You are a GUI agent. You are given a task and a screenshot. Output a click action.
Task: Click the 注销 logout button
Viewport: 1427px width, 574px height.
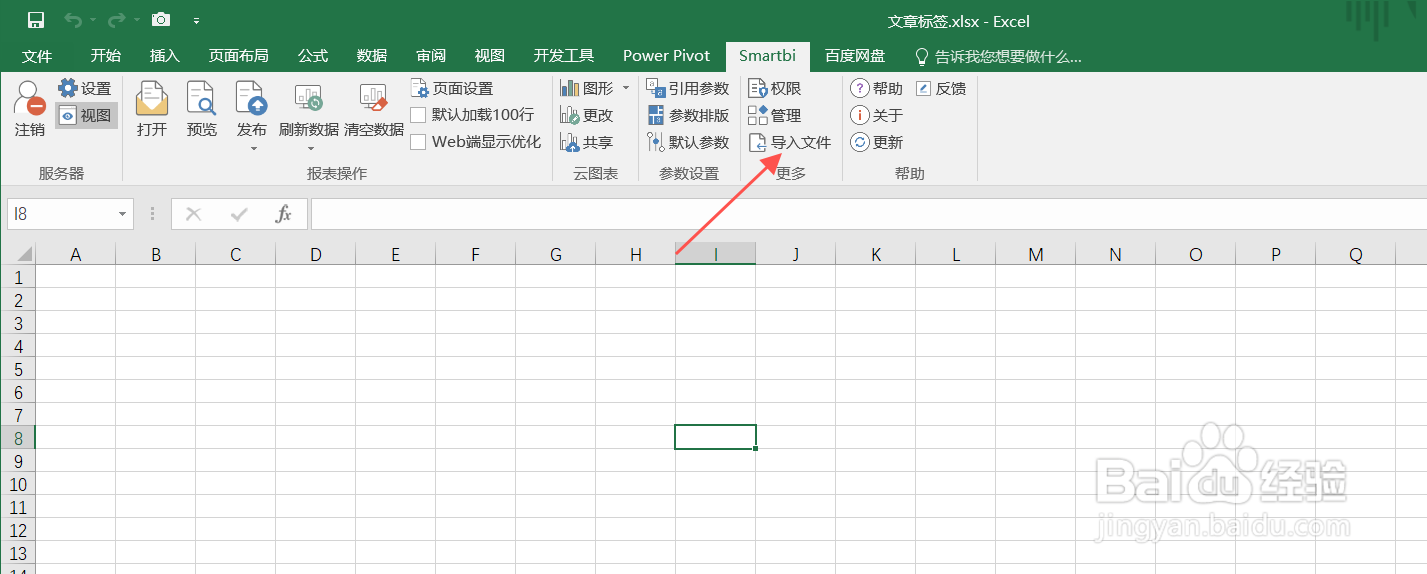[30, 110]
